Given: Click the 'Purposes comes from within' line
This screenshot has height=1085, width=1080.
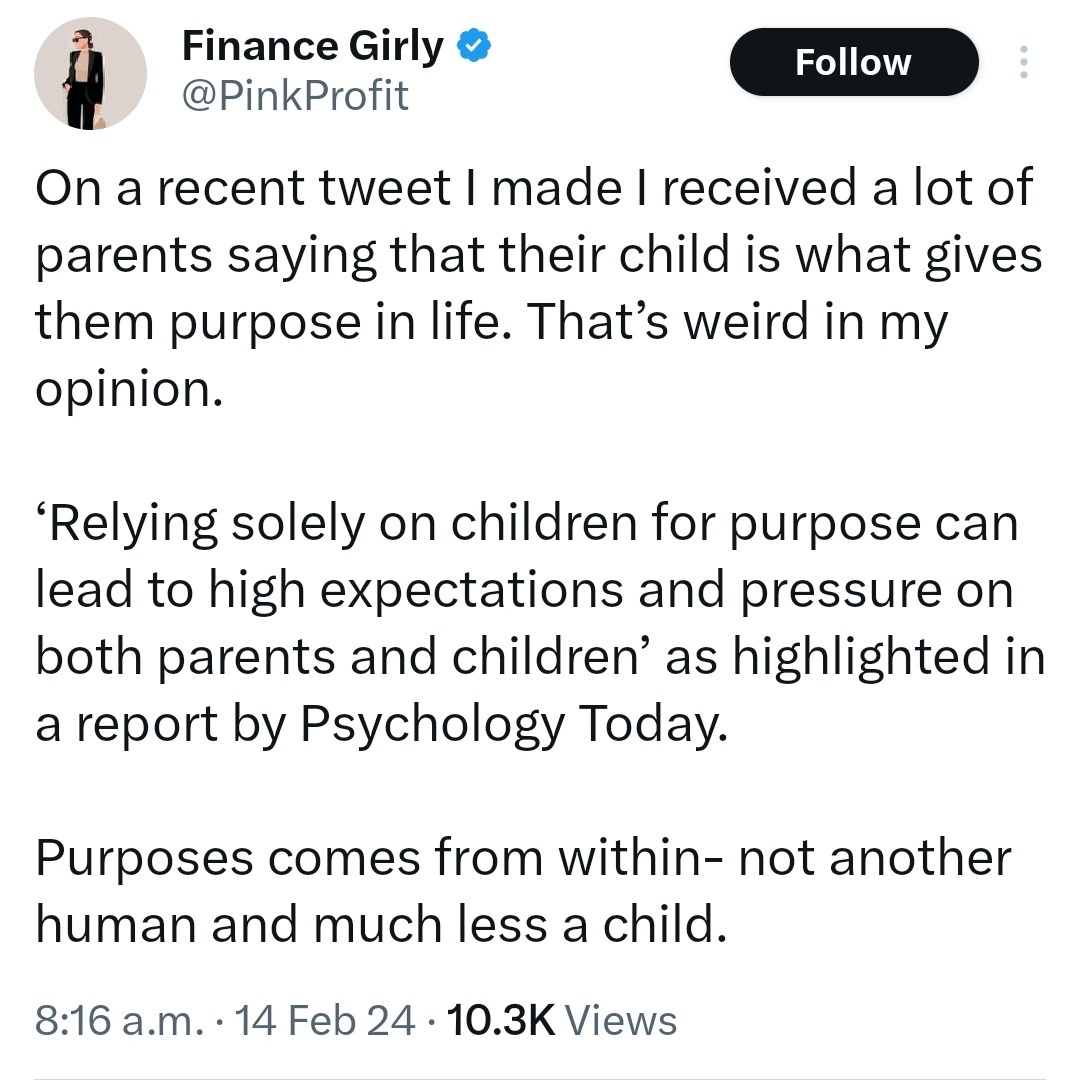Looking at the screenshot, I should coord(523,859).
